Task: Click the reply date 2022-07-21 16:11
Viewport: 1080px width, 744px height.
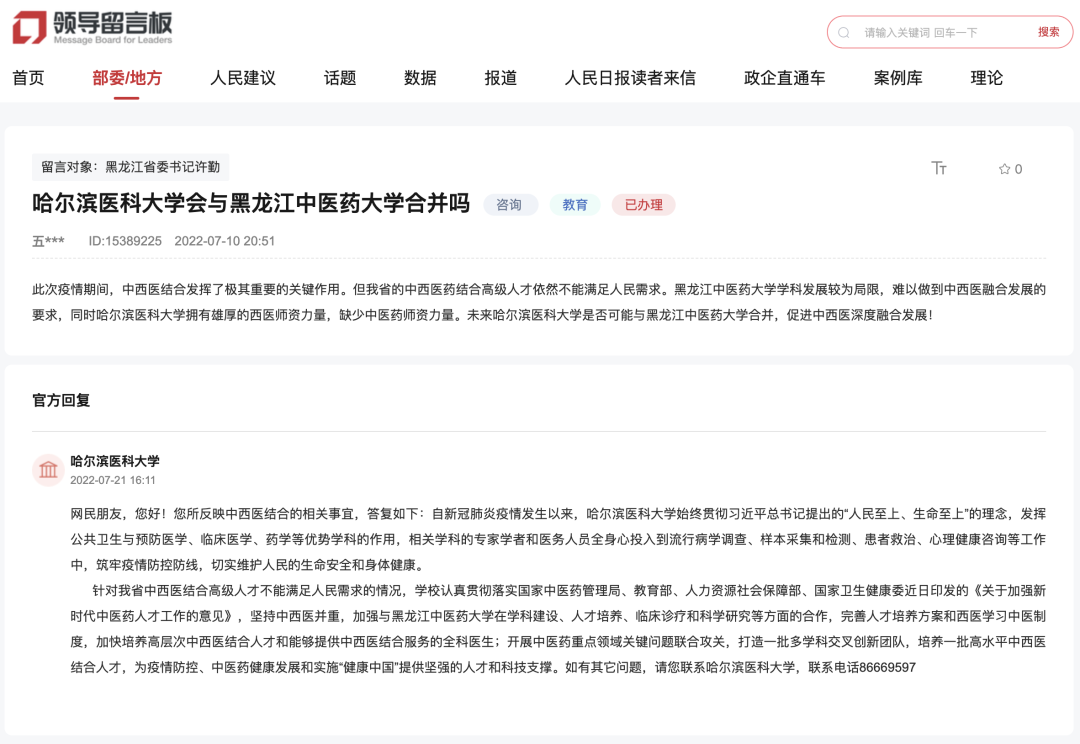Action: coord(113,480)
